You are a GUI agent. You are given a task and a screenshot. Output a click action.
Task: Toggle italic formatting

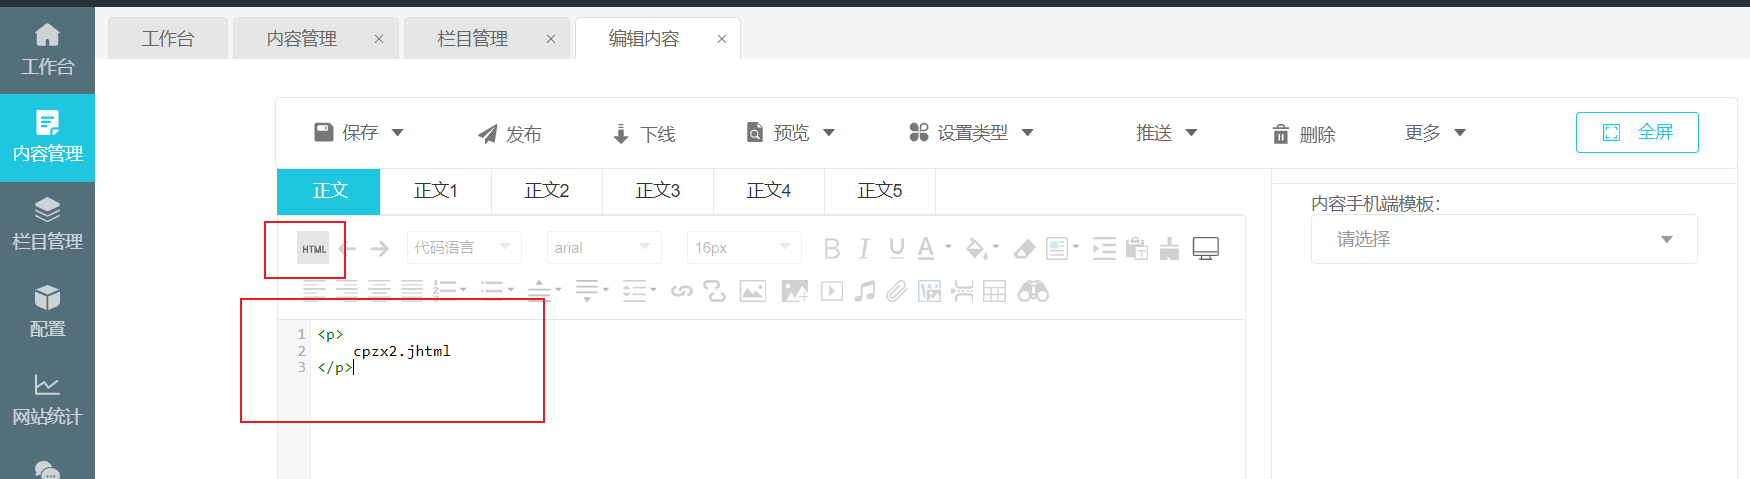pyautogui.click(x=864, y=248)
